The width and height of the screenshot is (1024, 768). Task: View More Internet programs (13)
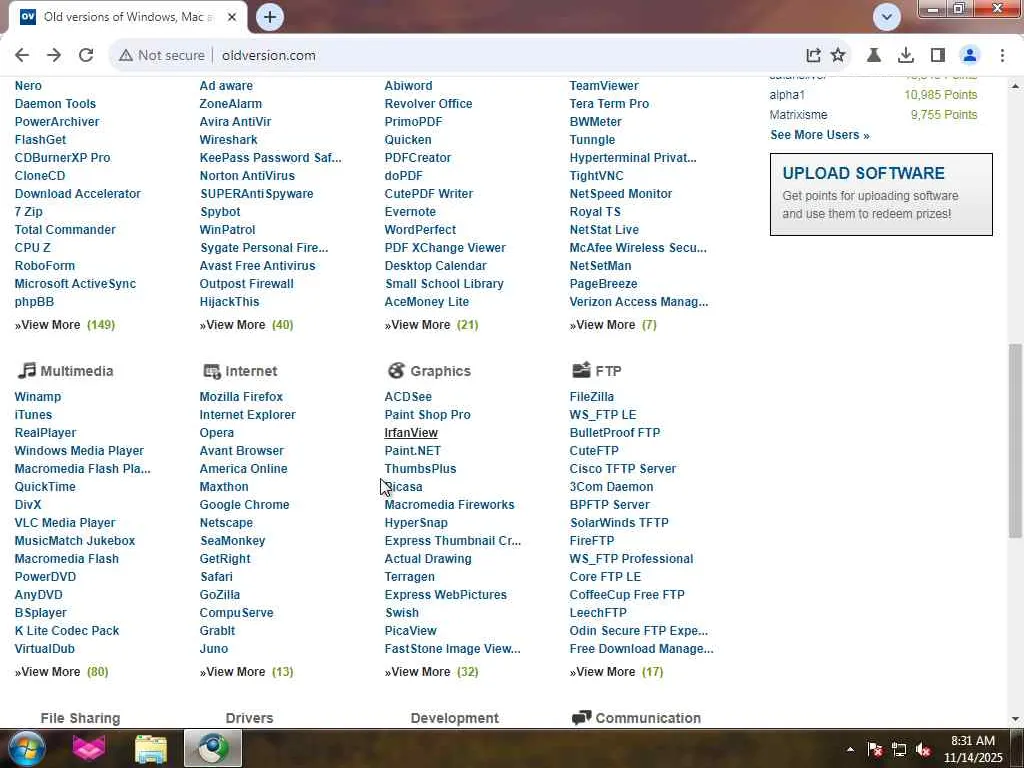246,672
